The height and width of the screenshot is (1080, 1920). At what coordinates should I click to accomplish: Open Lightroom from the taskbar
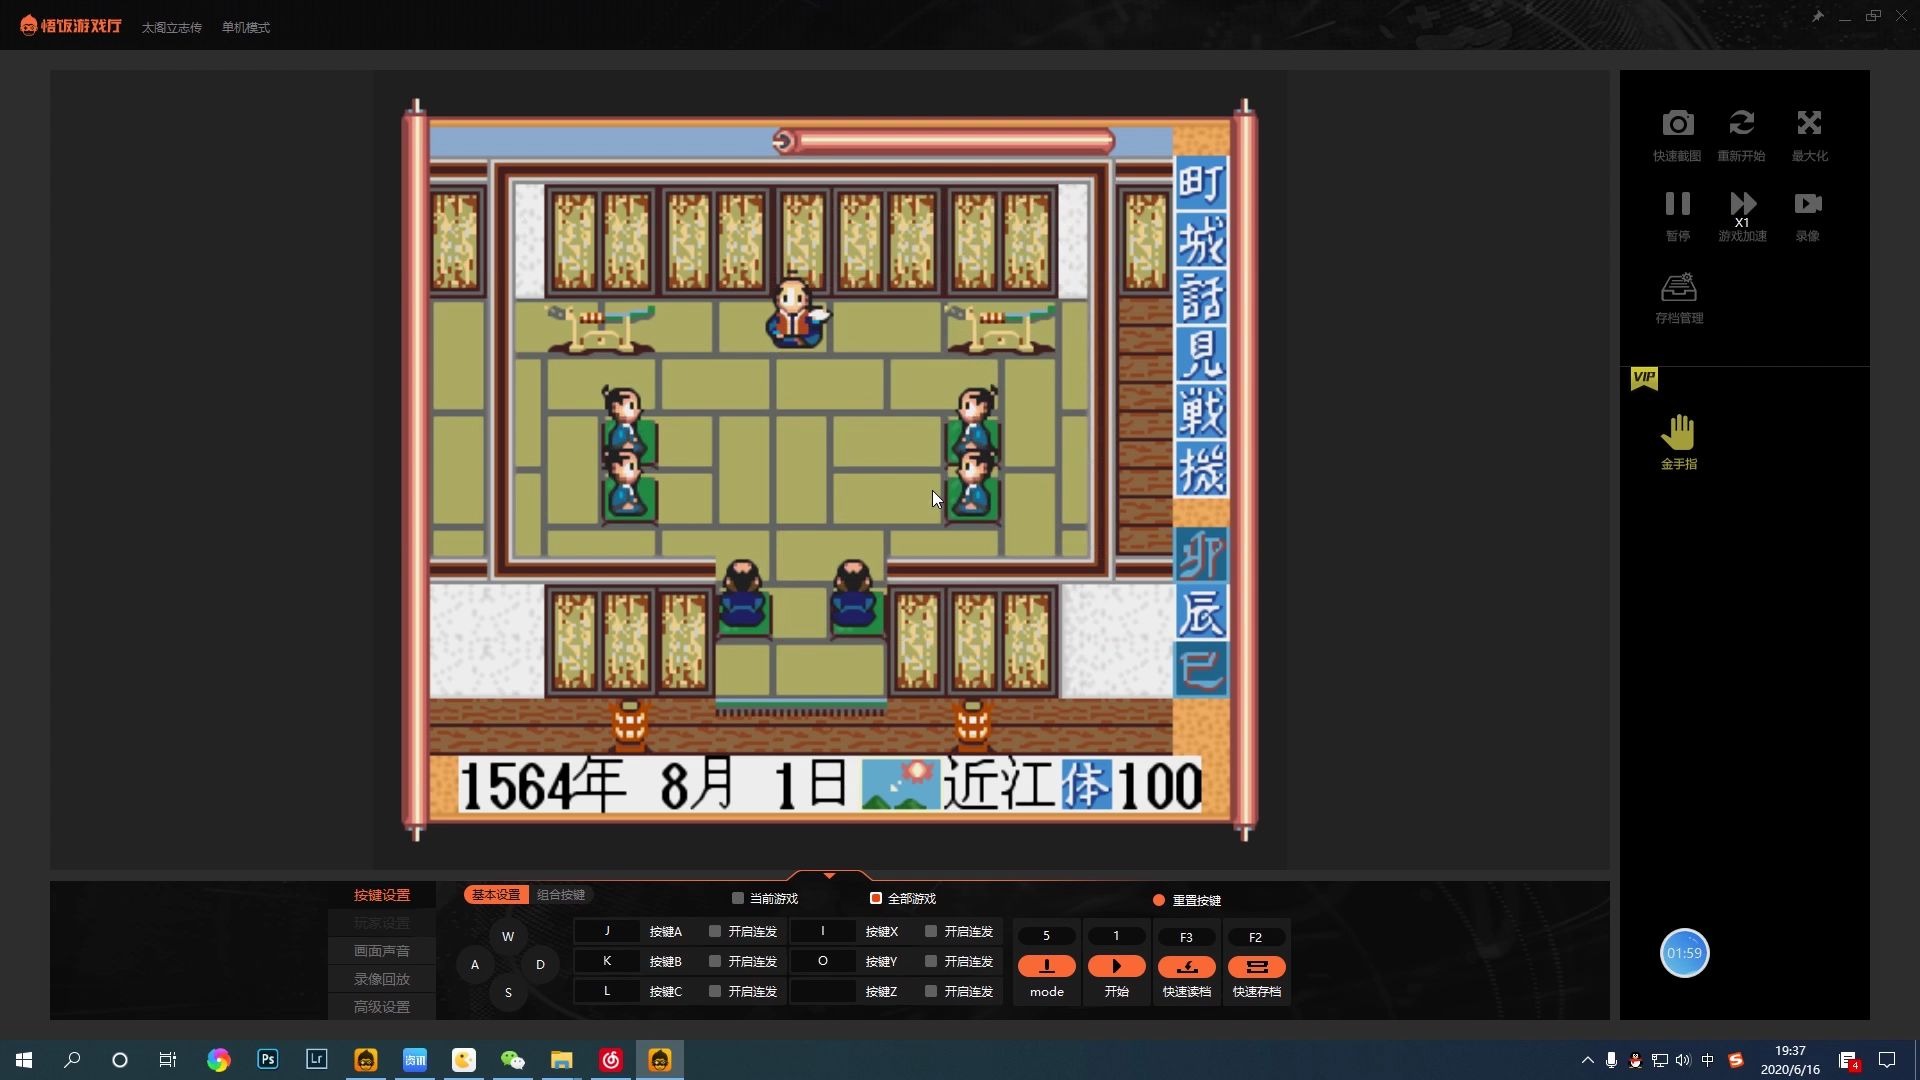316,1060
